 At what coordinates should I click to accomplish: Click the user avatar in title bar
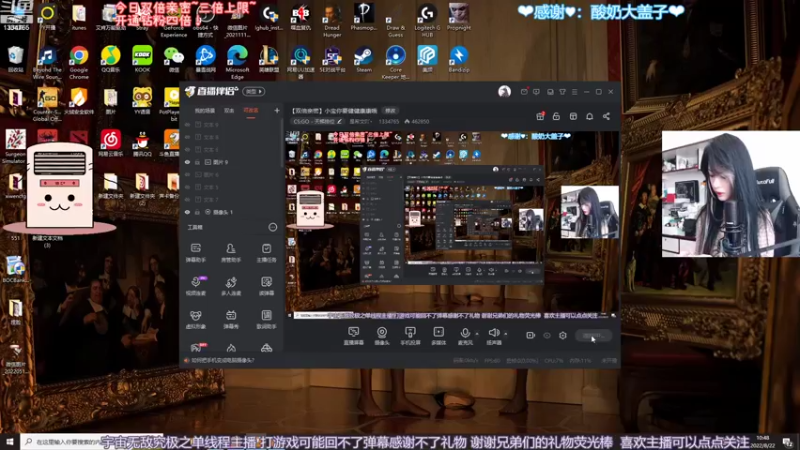click(504, 91)
